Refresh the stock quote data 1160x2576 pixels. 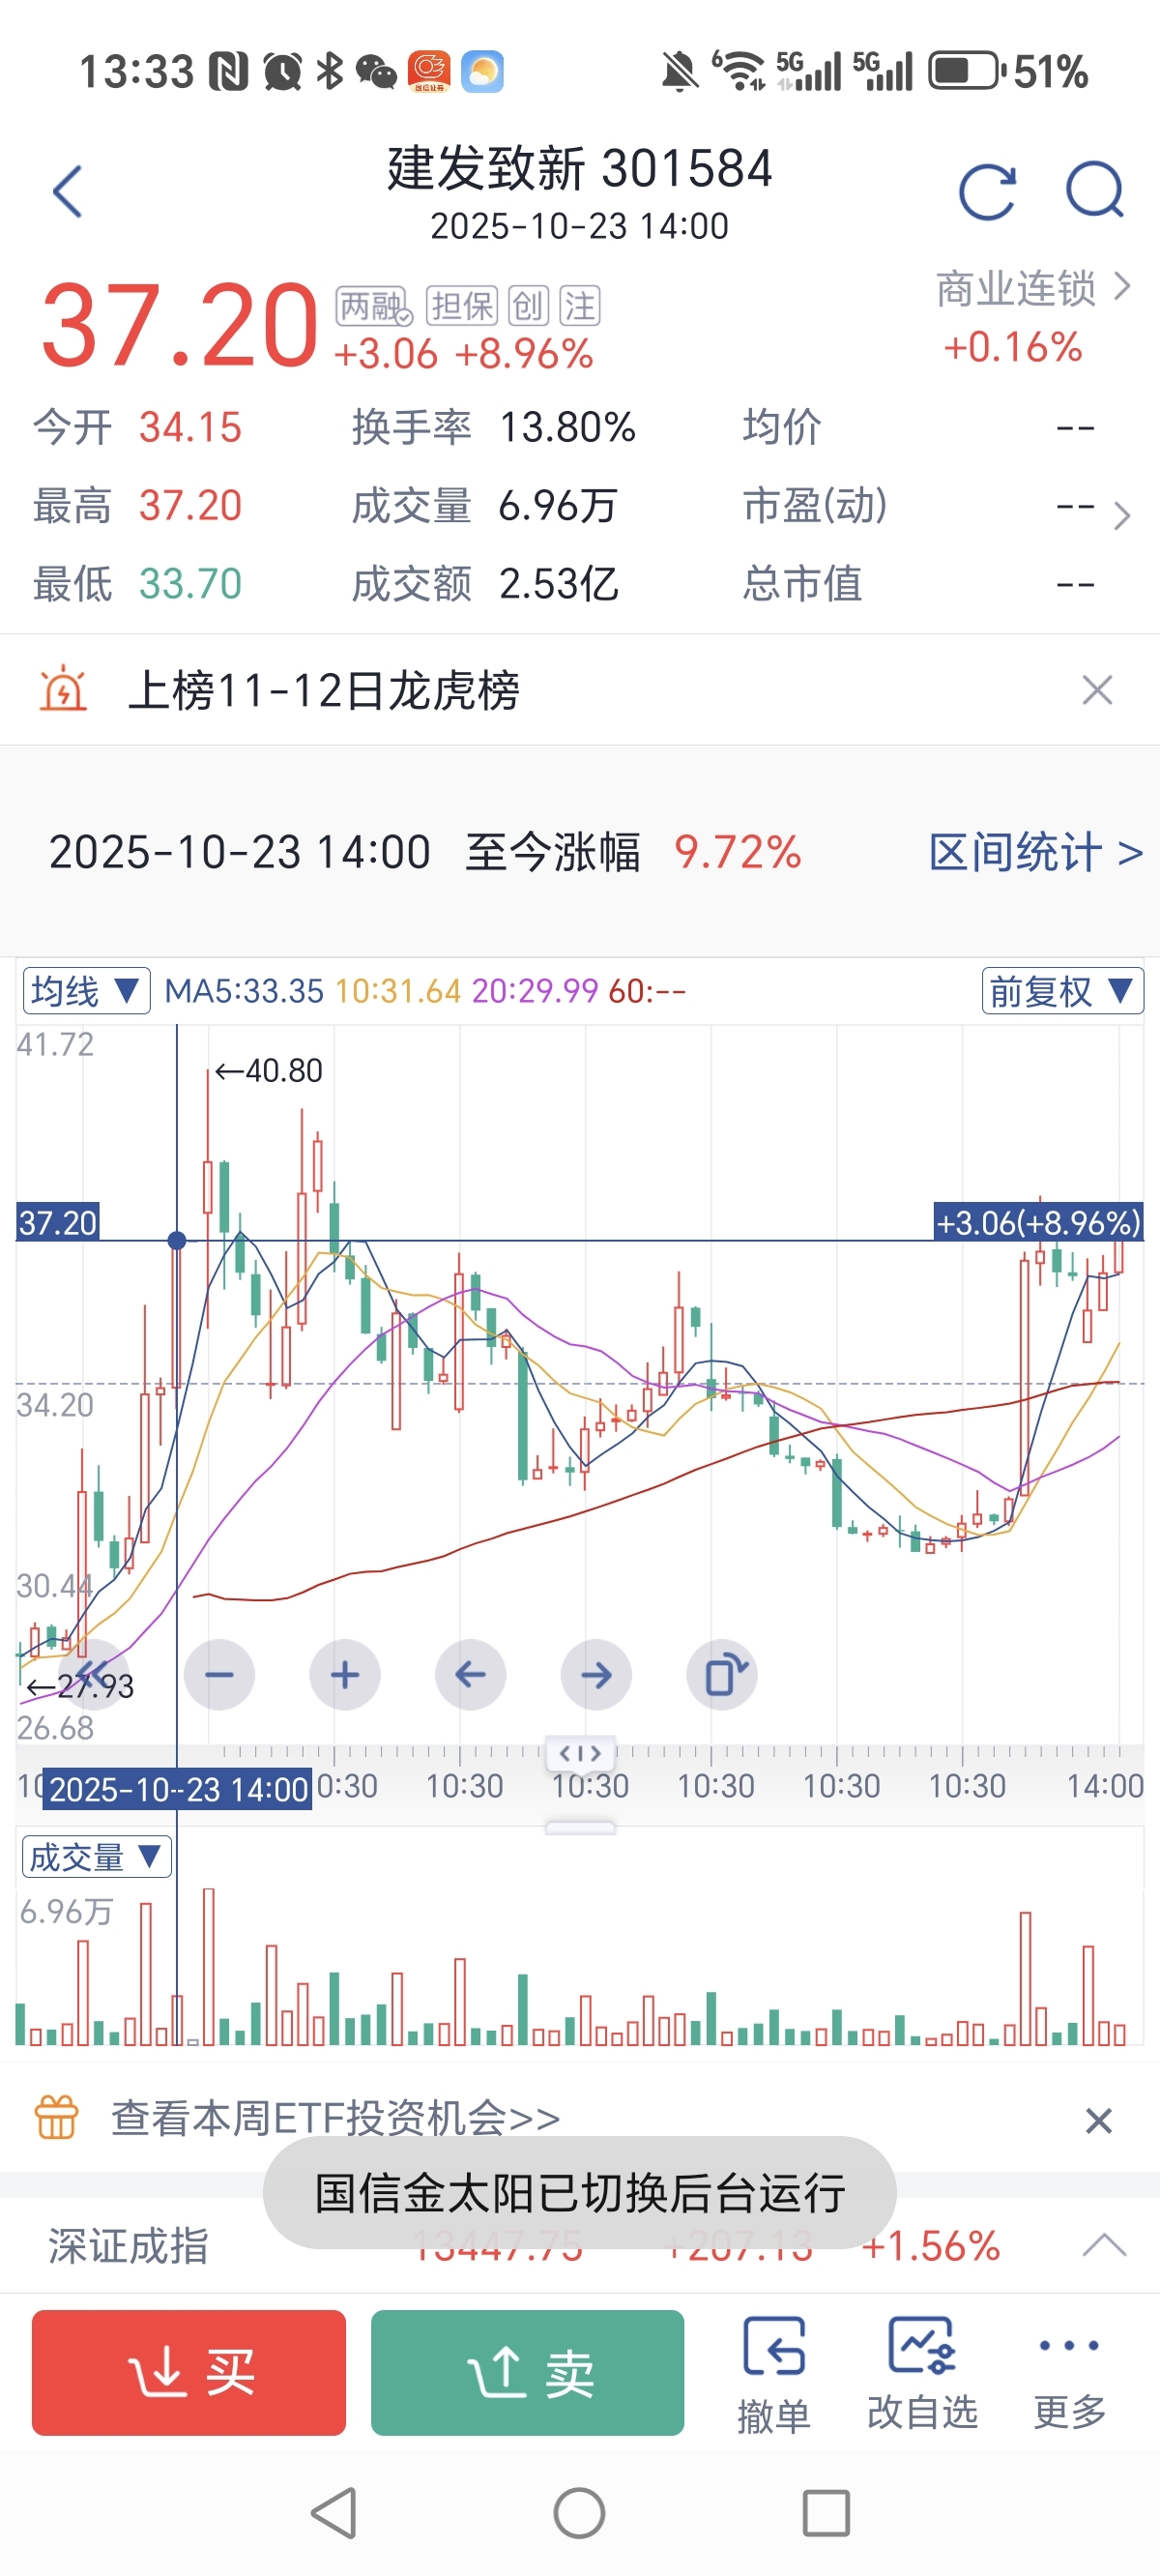point(987,191)
